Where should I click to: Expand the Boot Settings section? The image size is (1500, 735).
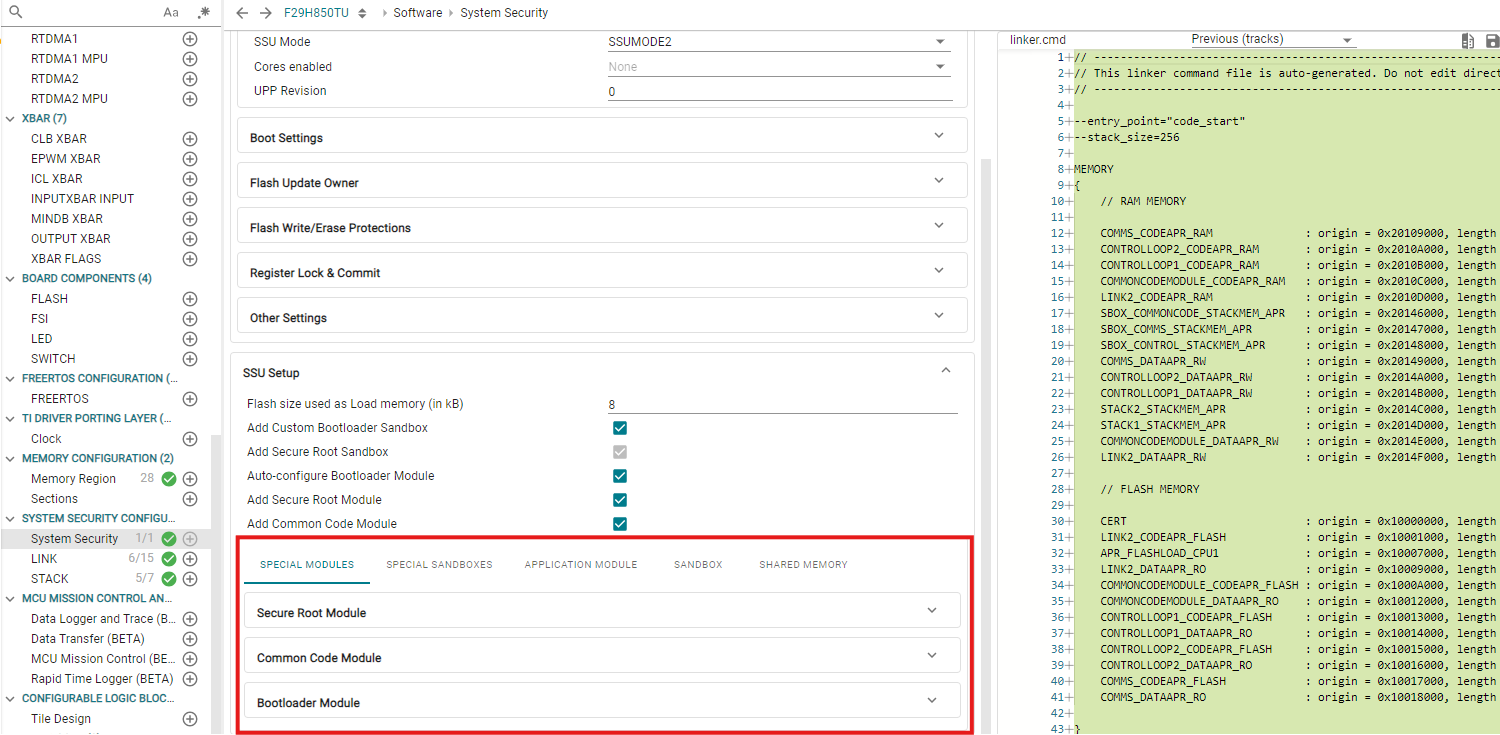(x=602, y=137)
